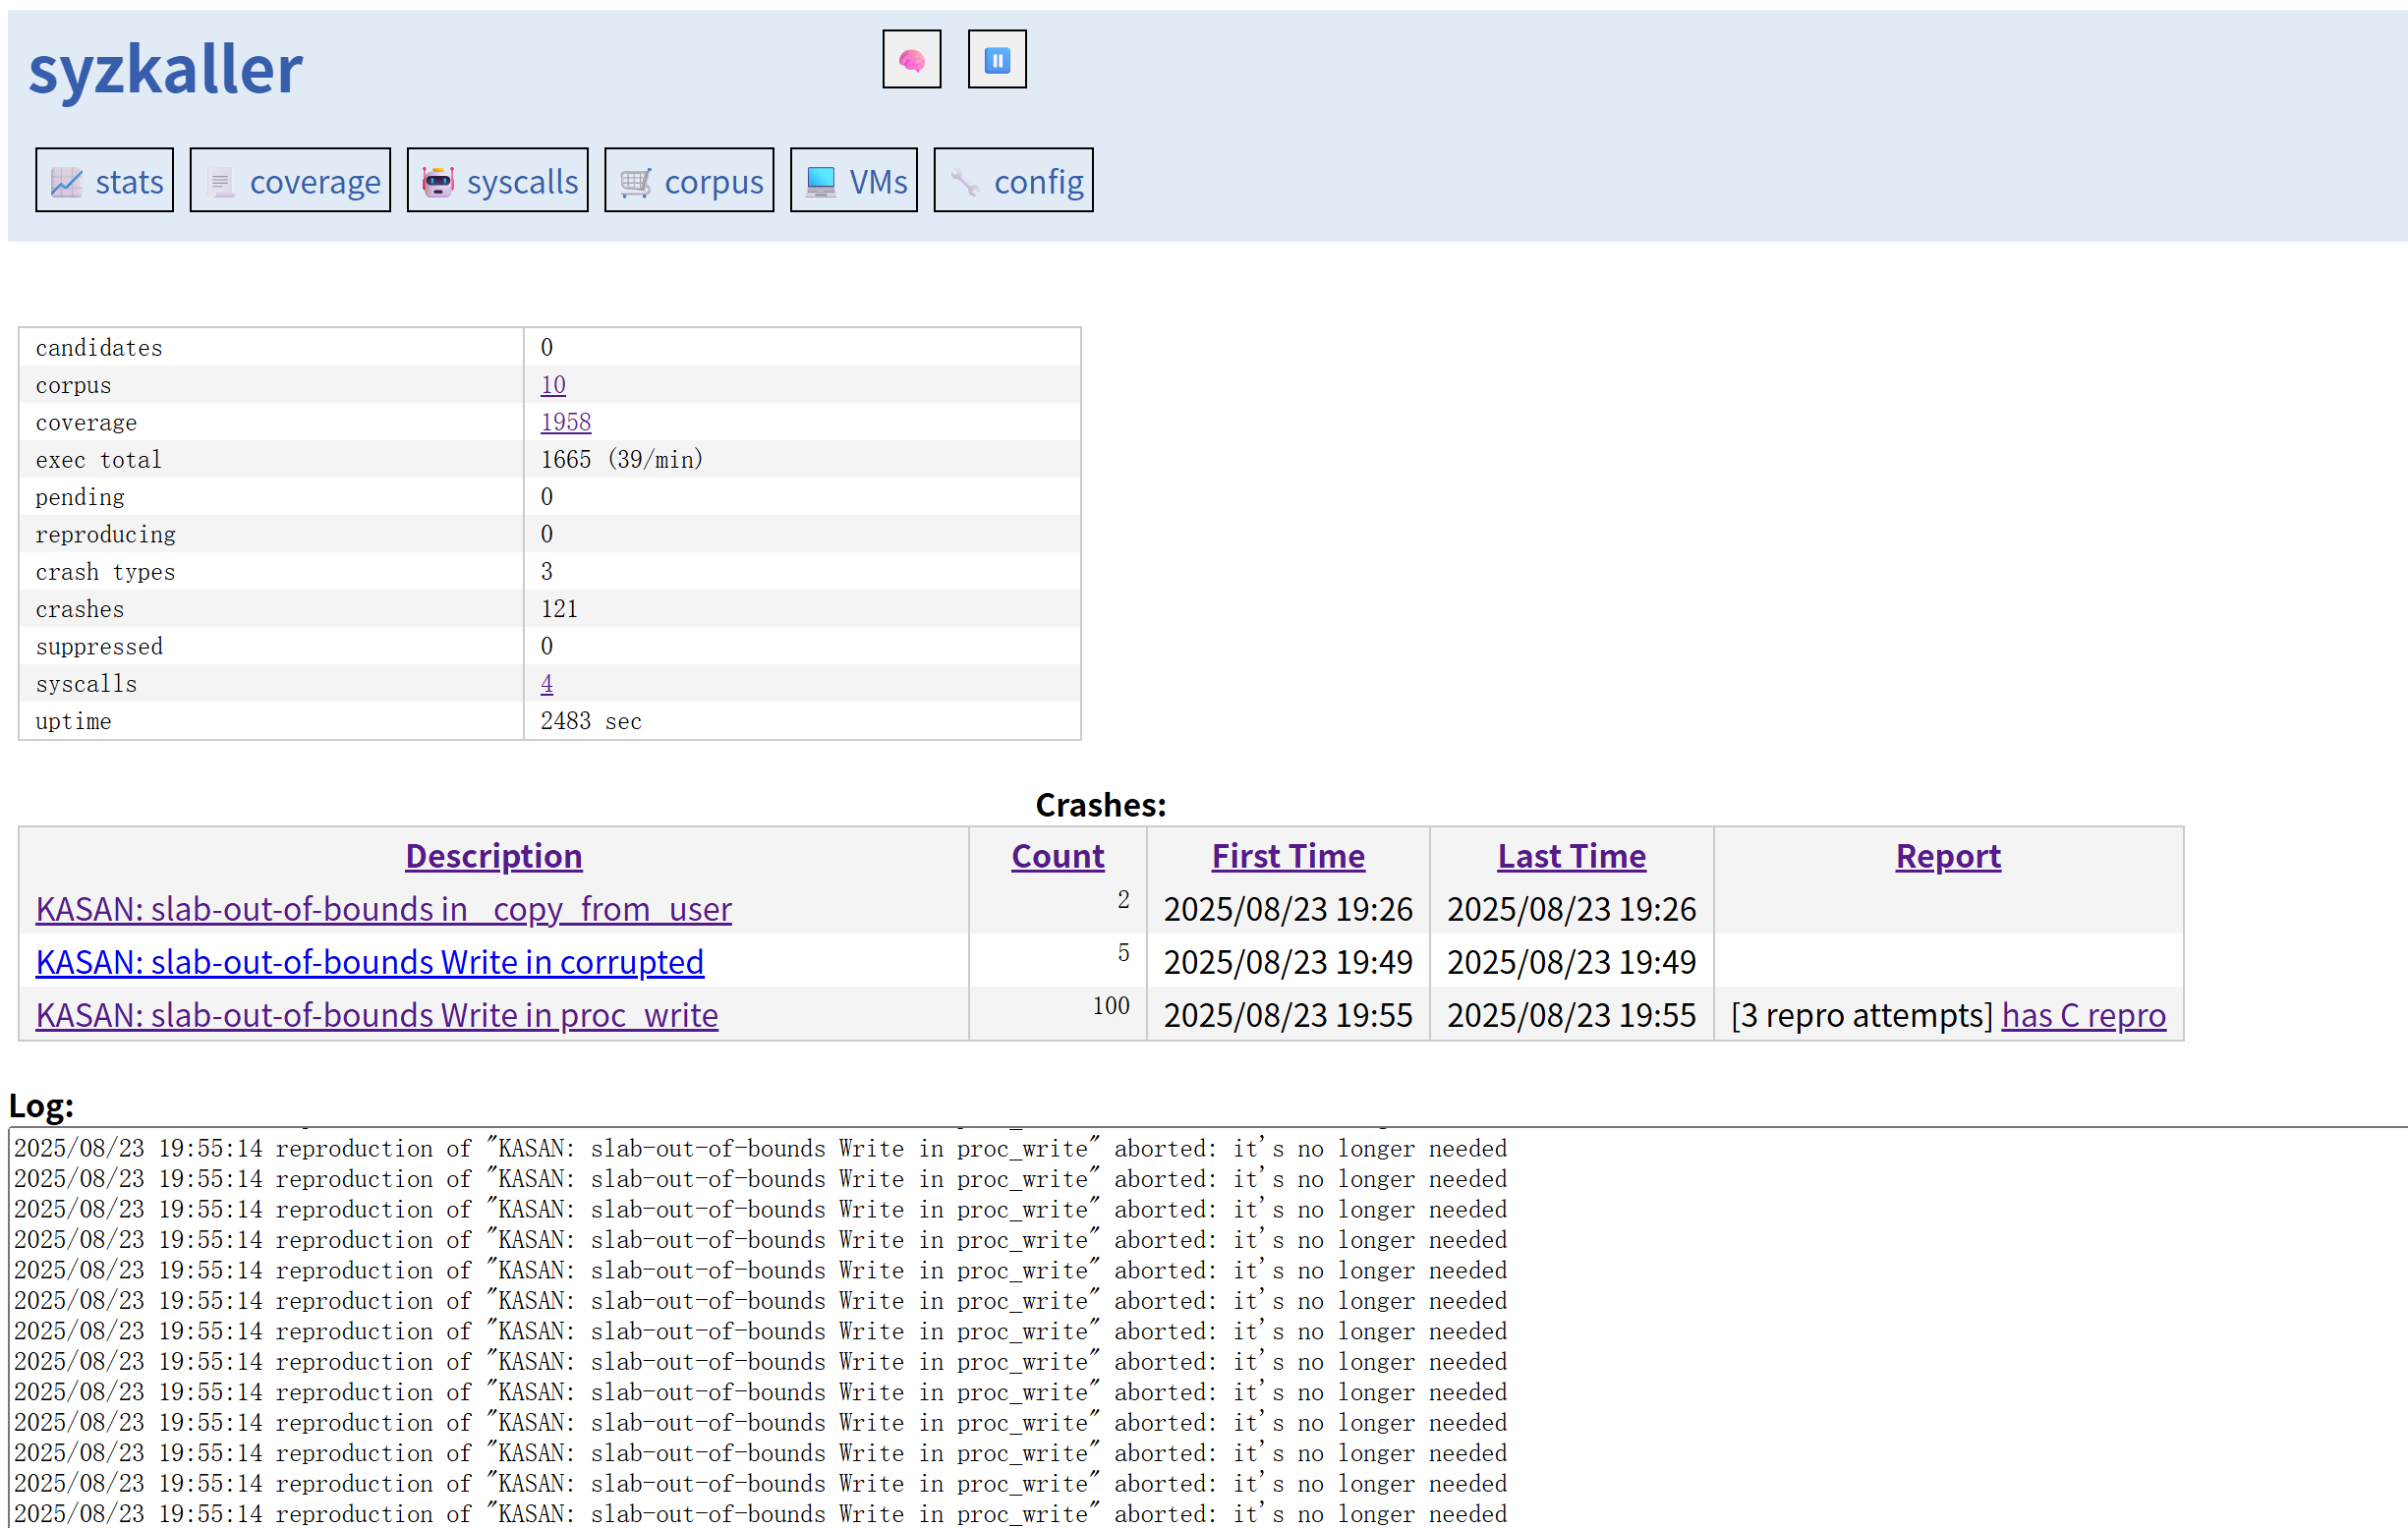
Task: Sort crashes by Description column header
Action: [x=493, y=856]
